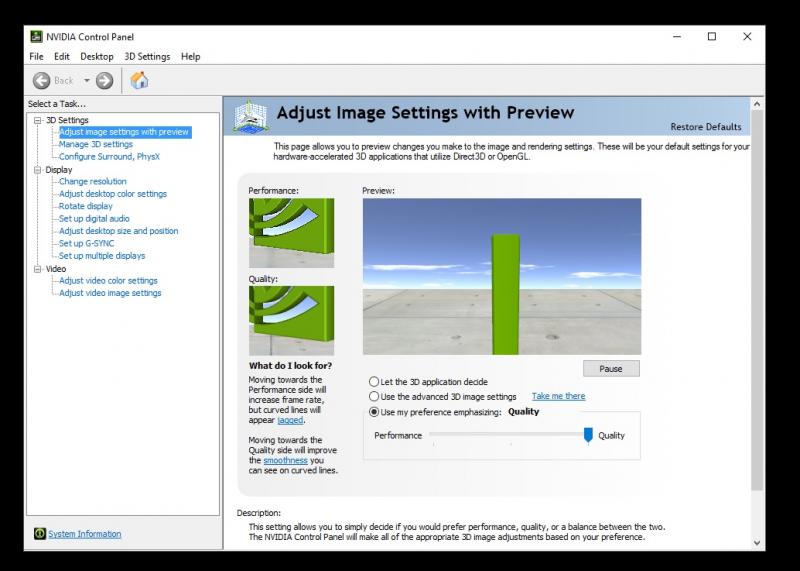Image resolution: width=800 pixels, height=571 pixels.
Task: Open Rotate display
Action: [85, 206]
